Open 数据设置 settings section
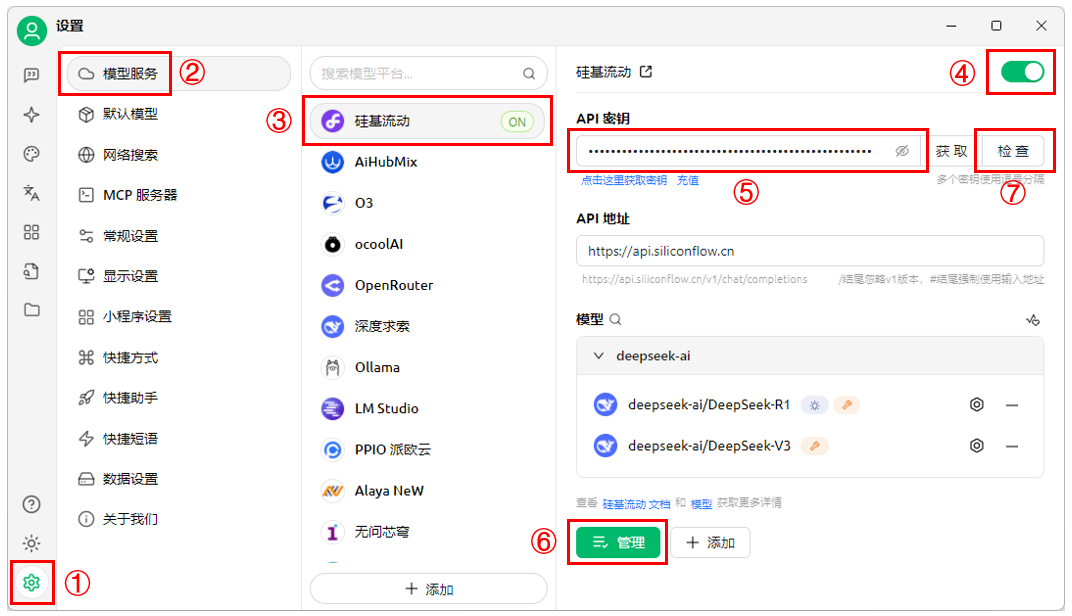1072x616 pixels. [179, 479]
